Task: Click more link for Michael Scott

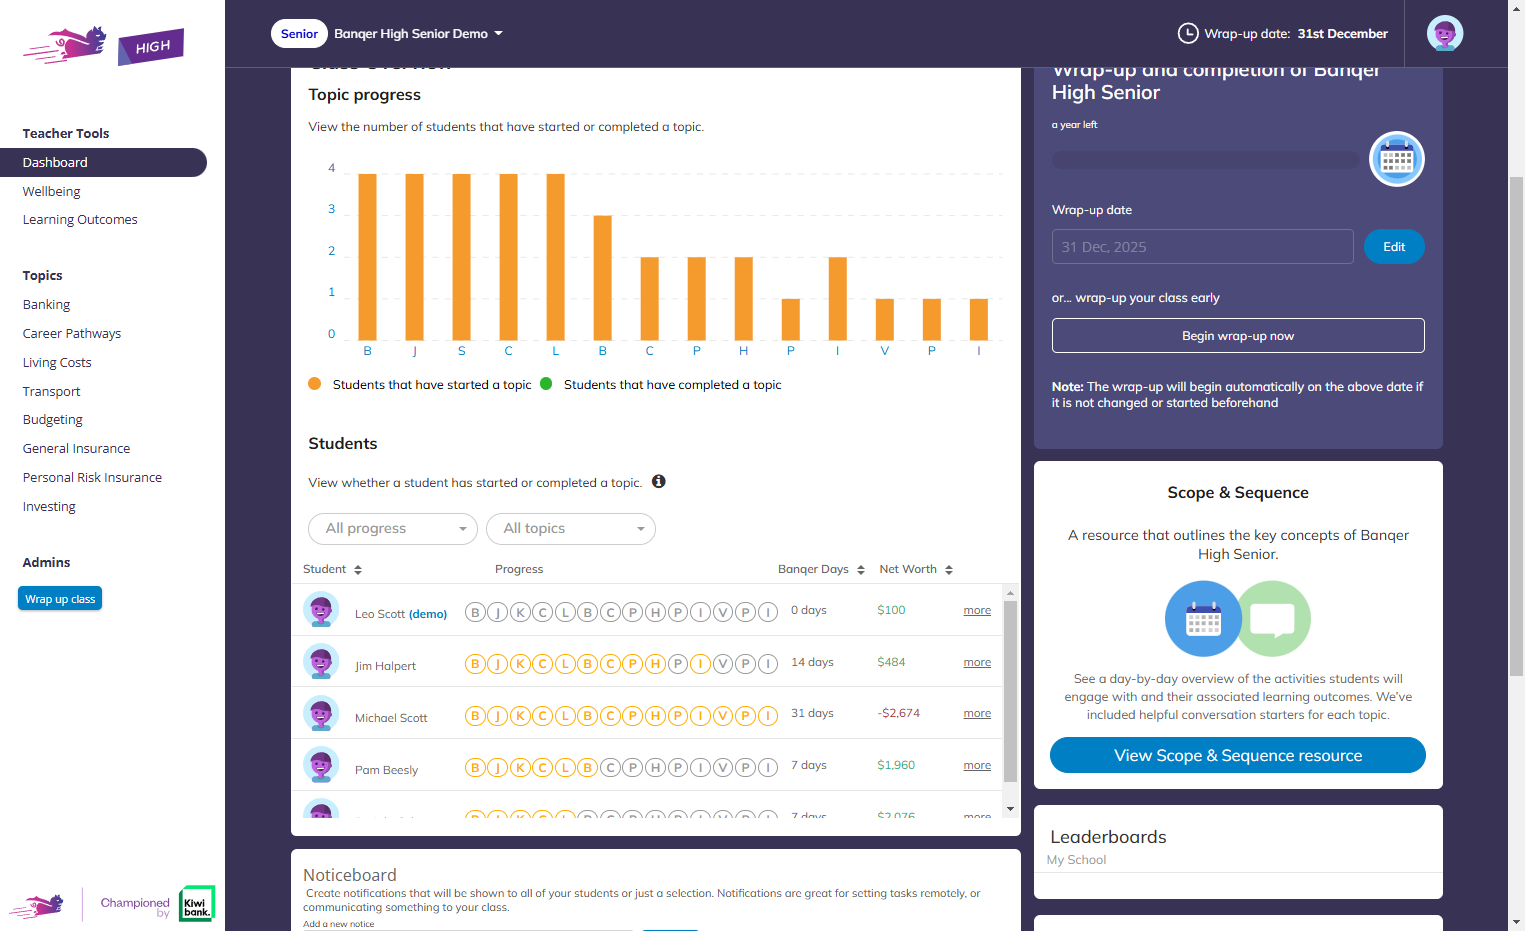Action: [977, 713]
